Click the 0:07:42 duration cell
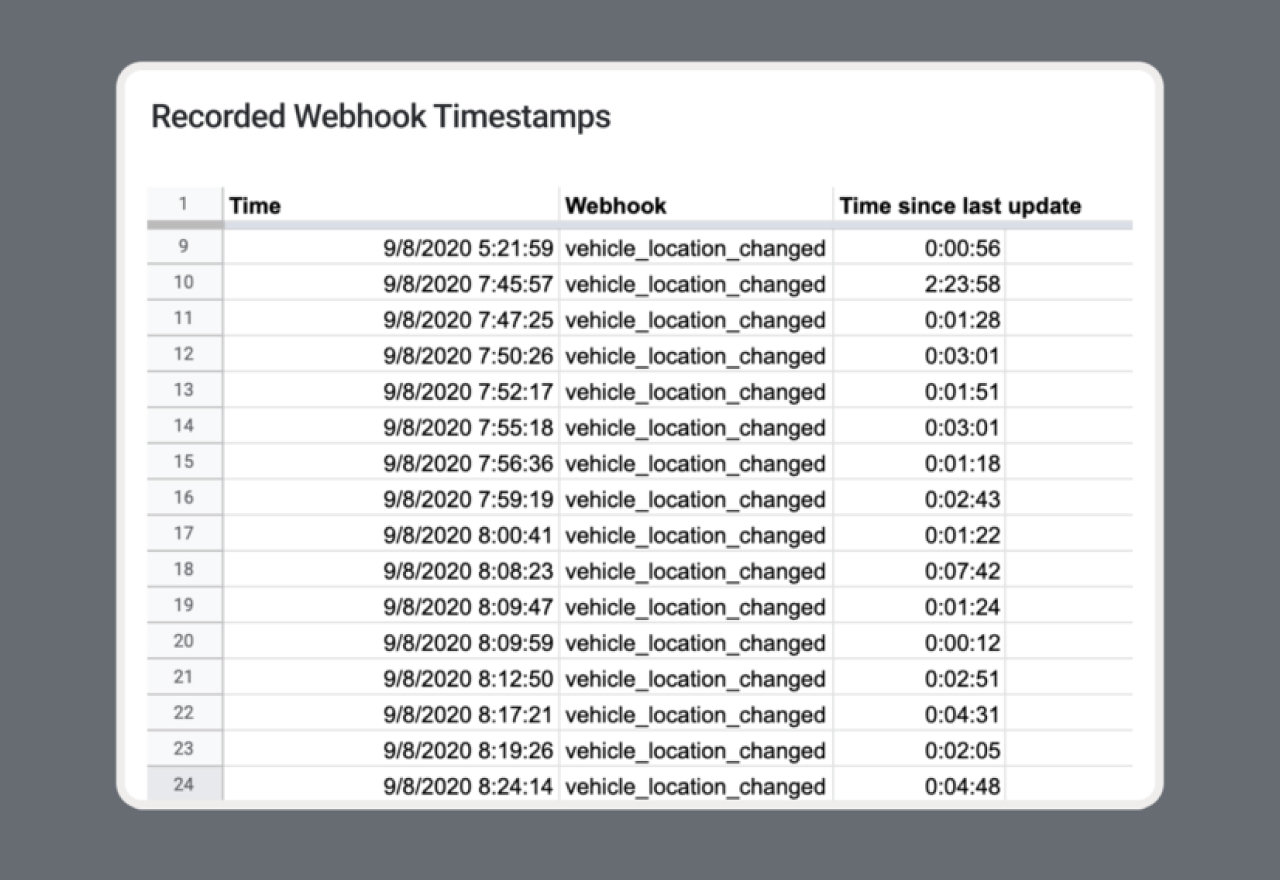 (x=962, y=571)
